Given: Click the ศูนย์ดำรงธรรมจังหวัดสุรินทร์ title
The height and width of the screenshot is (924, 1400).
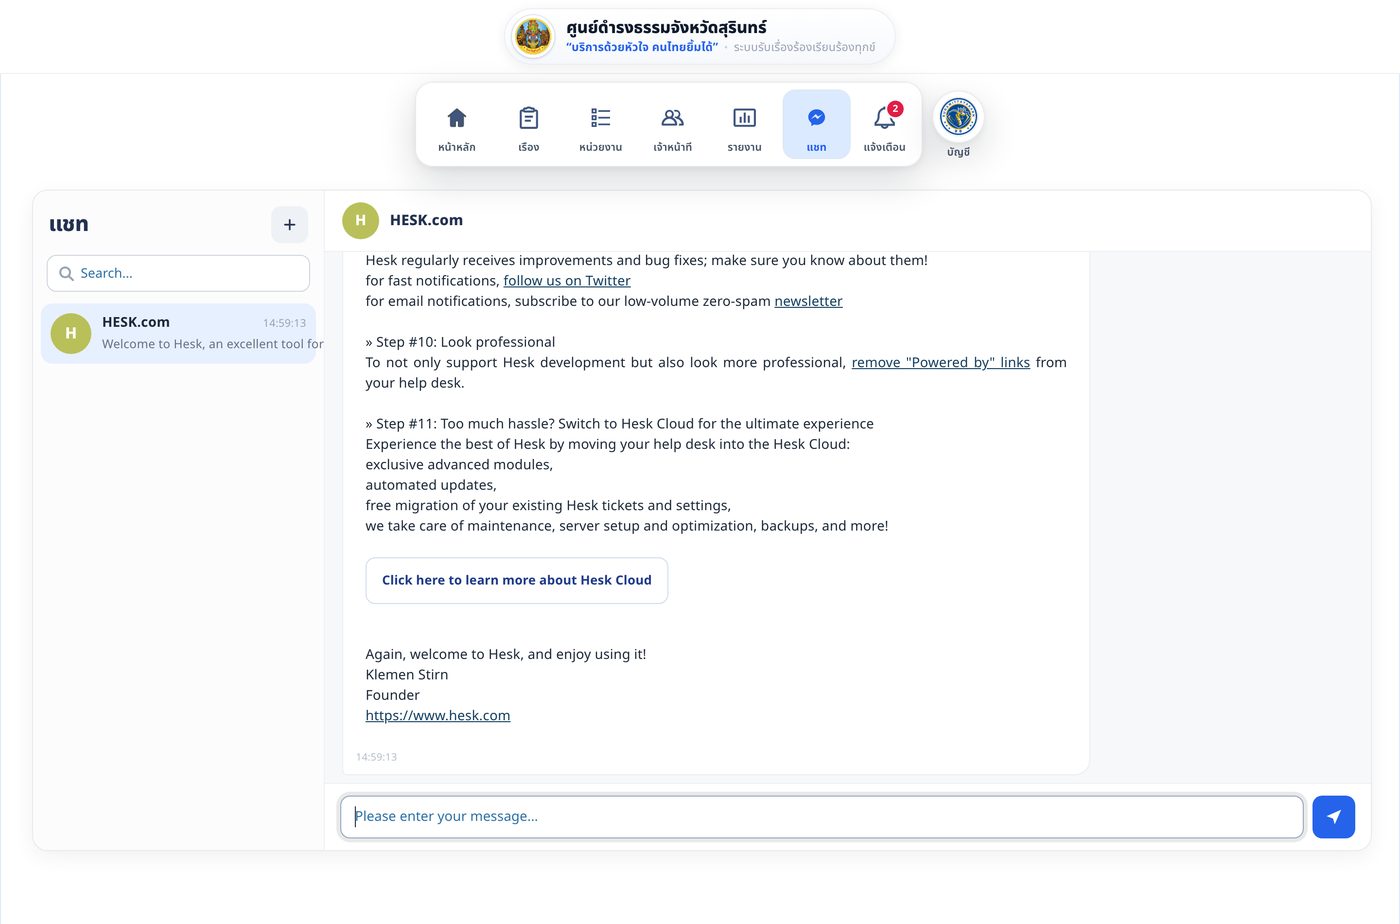Looking at the screenshot, I should [666, 27].
